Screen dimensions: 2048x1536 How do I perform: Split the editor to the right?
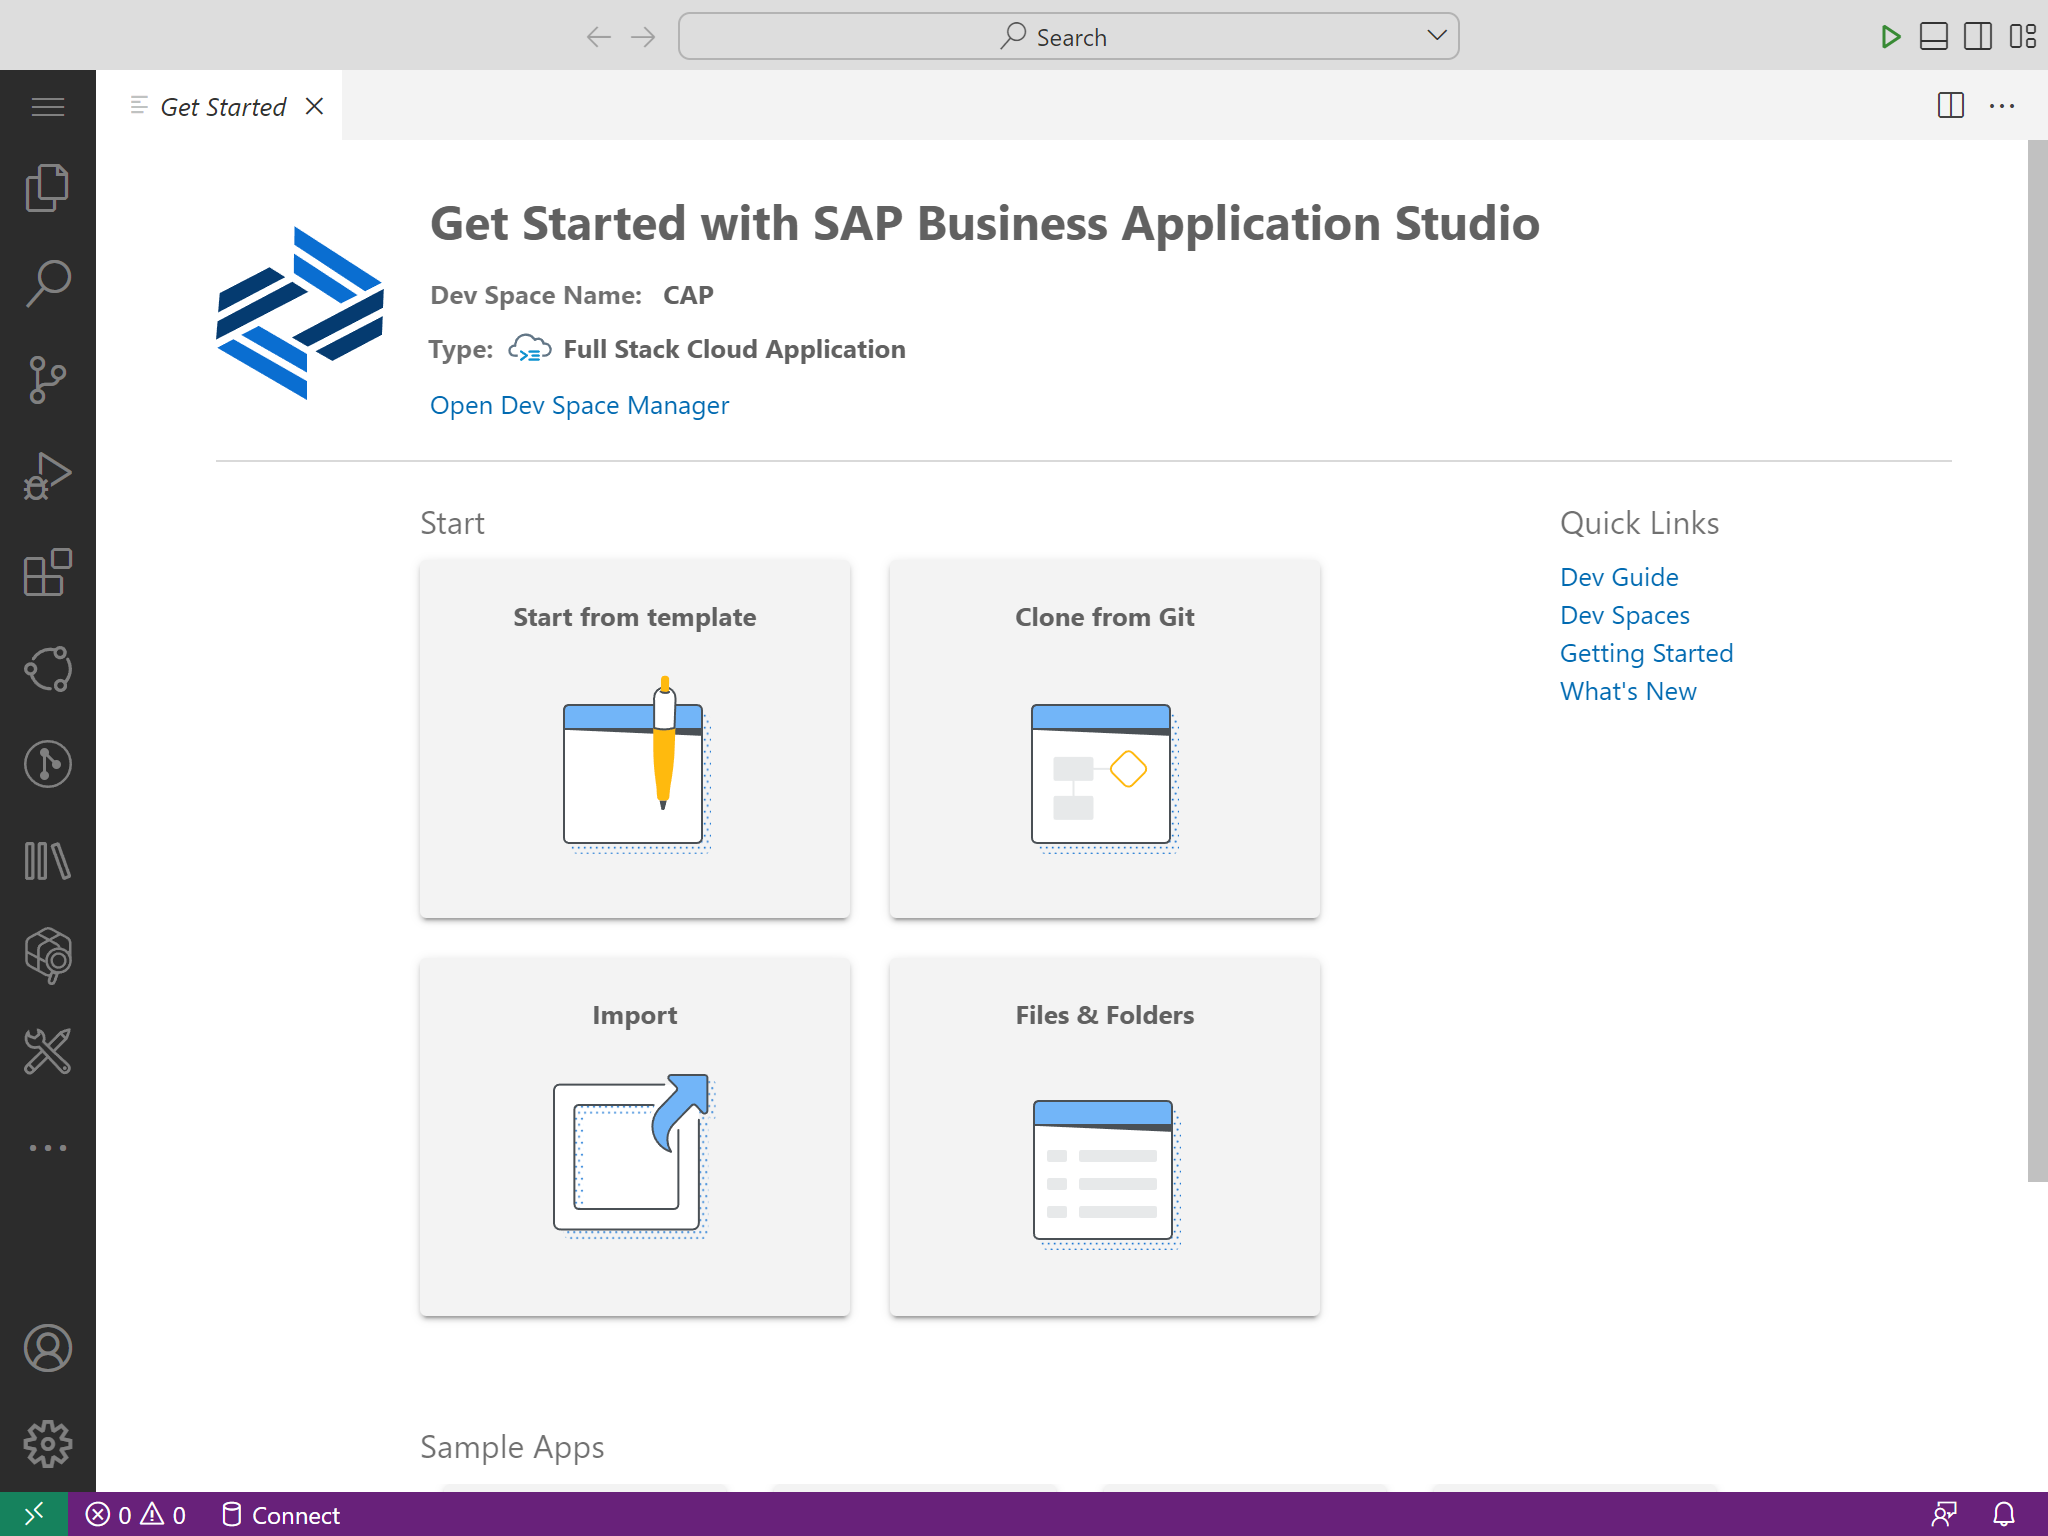[x=1950, y=105]
